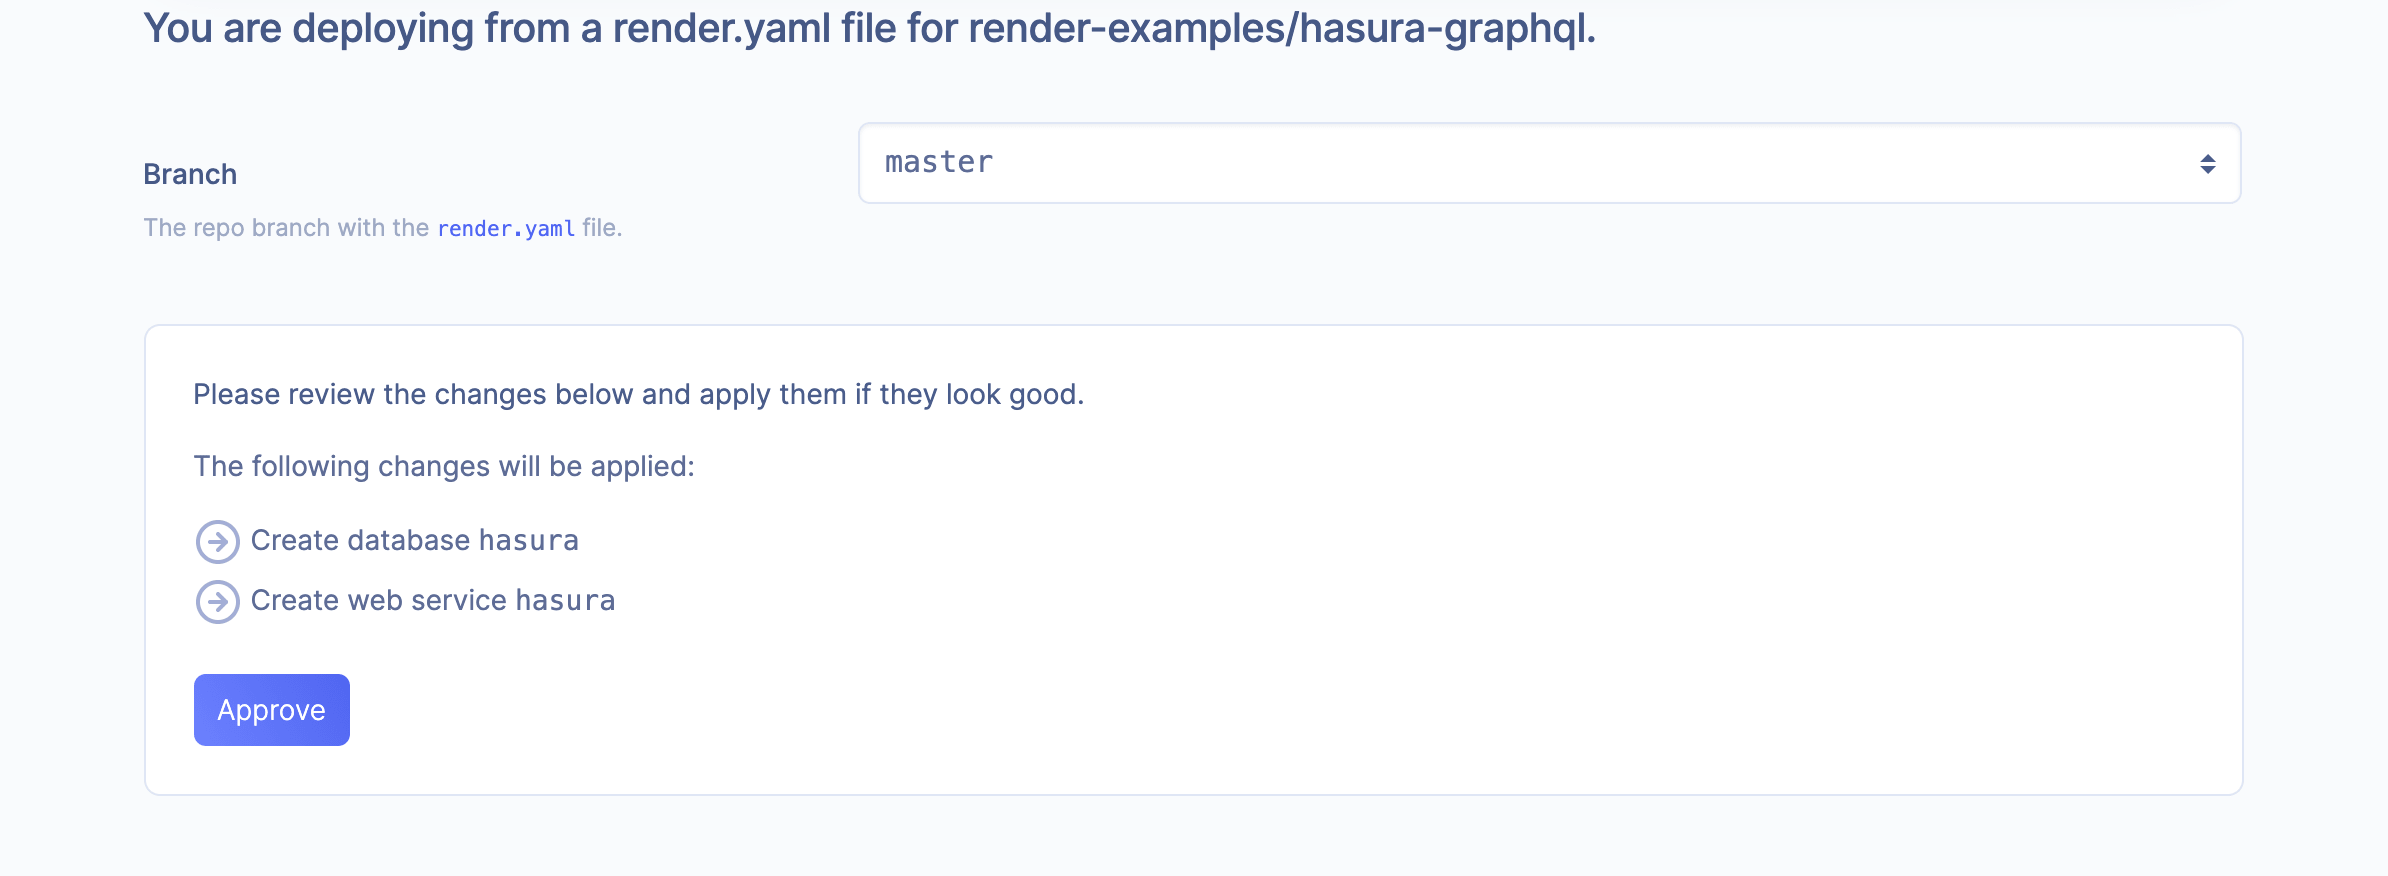Click the repo branch helper text
Image resolution: width=2388 pixels, height=876 pixels.
pyautogui.click(x=382, y=227)
